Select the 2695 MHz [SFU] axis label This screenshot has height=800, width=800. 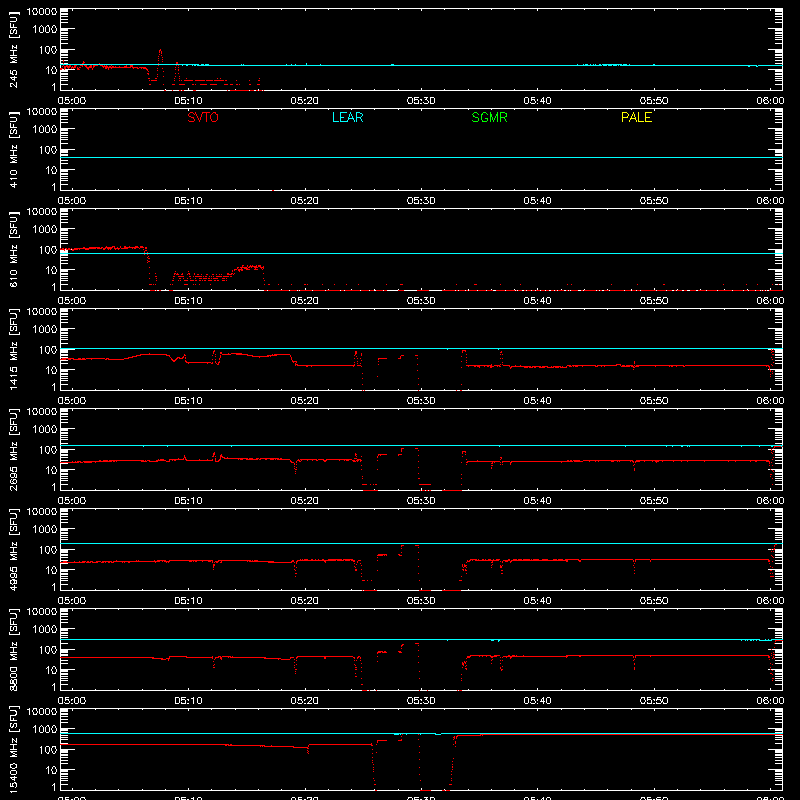coord(13,449)
